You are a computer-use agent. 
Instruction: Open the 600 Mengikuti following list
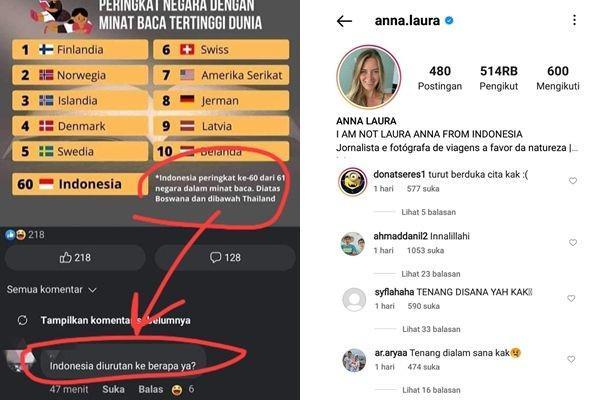coord(558,78)
